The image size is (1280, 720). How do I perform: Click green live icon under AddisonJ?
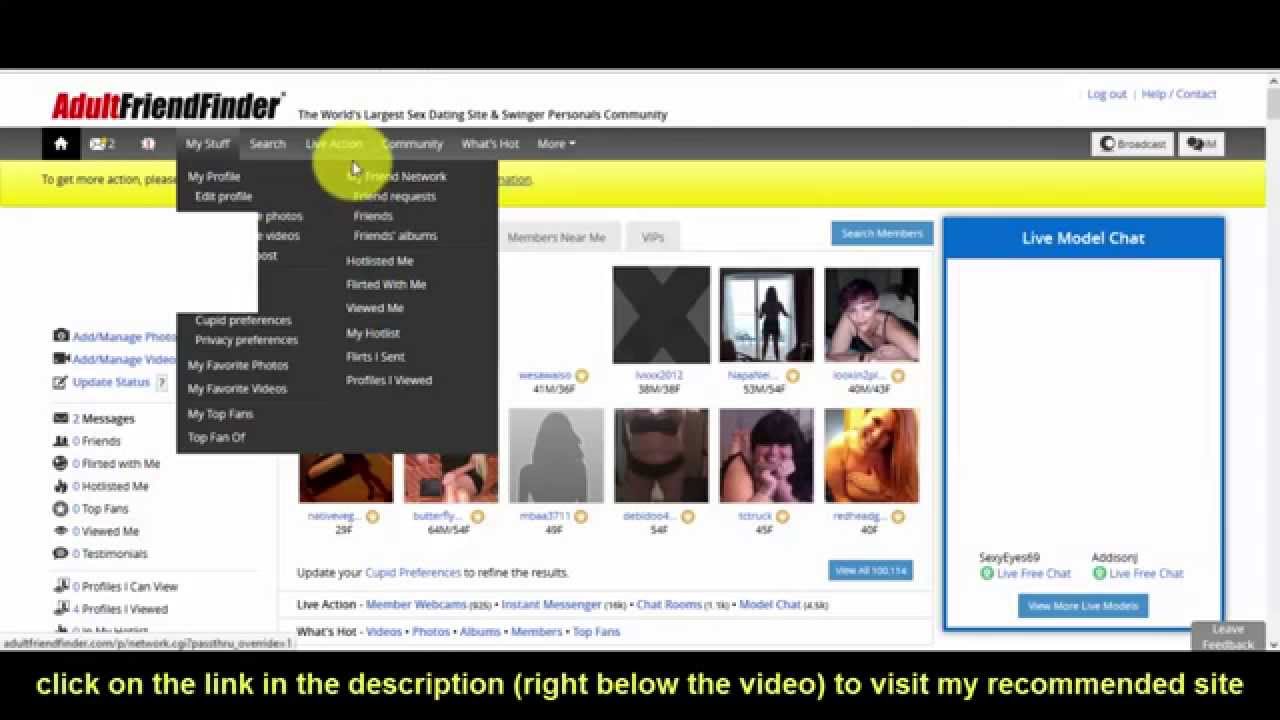coord(1099,573)
